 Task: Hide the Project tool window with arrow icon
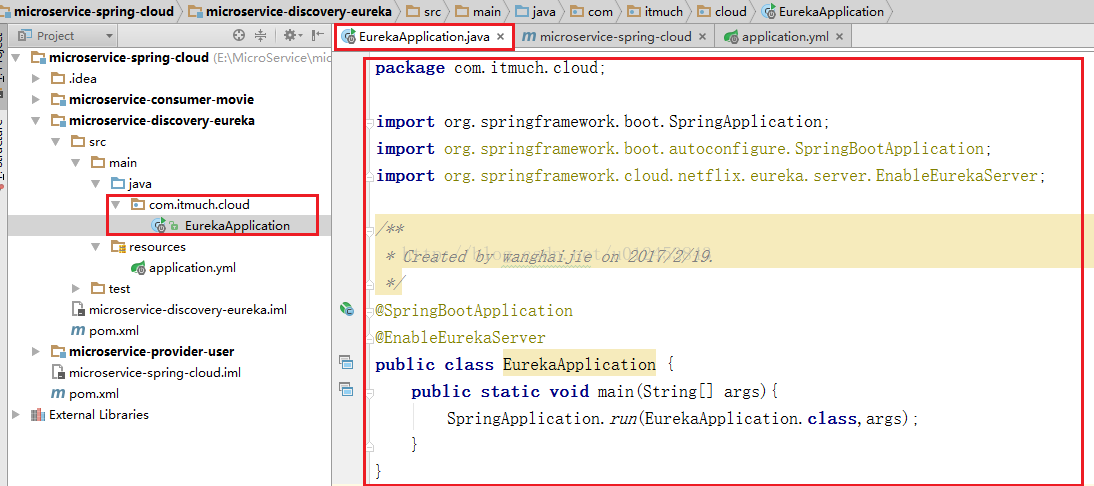pos(317,35)
